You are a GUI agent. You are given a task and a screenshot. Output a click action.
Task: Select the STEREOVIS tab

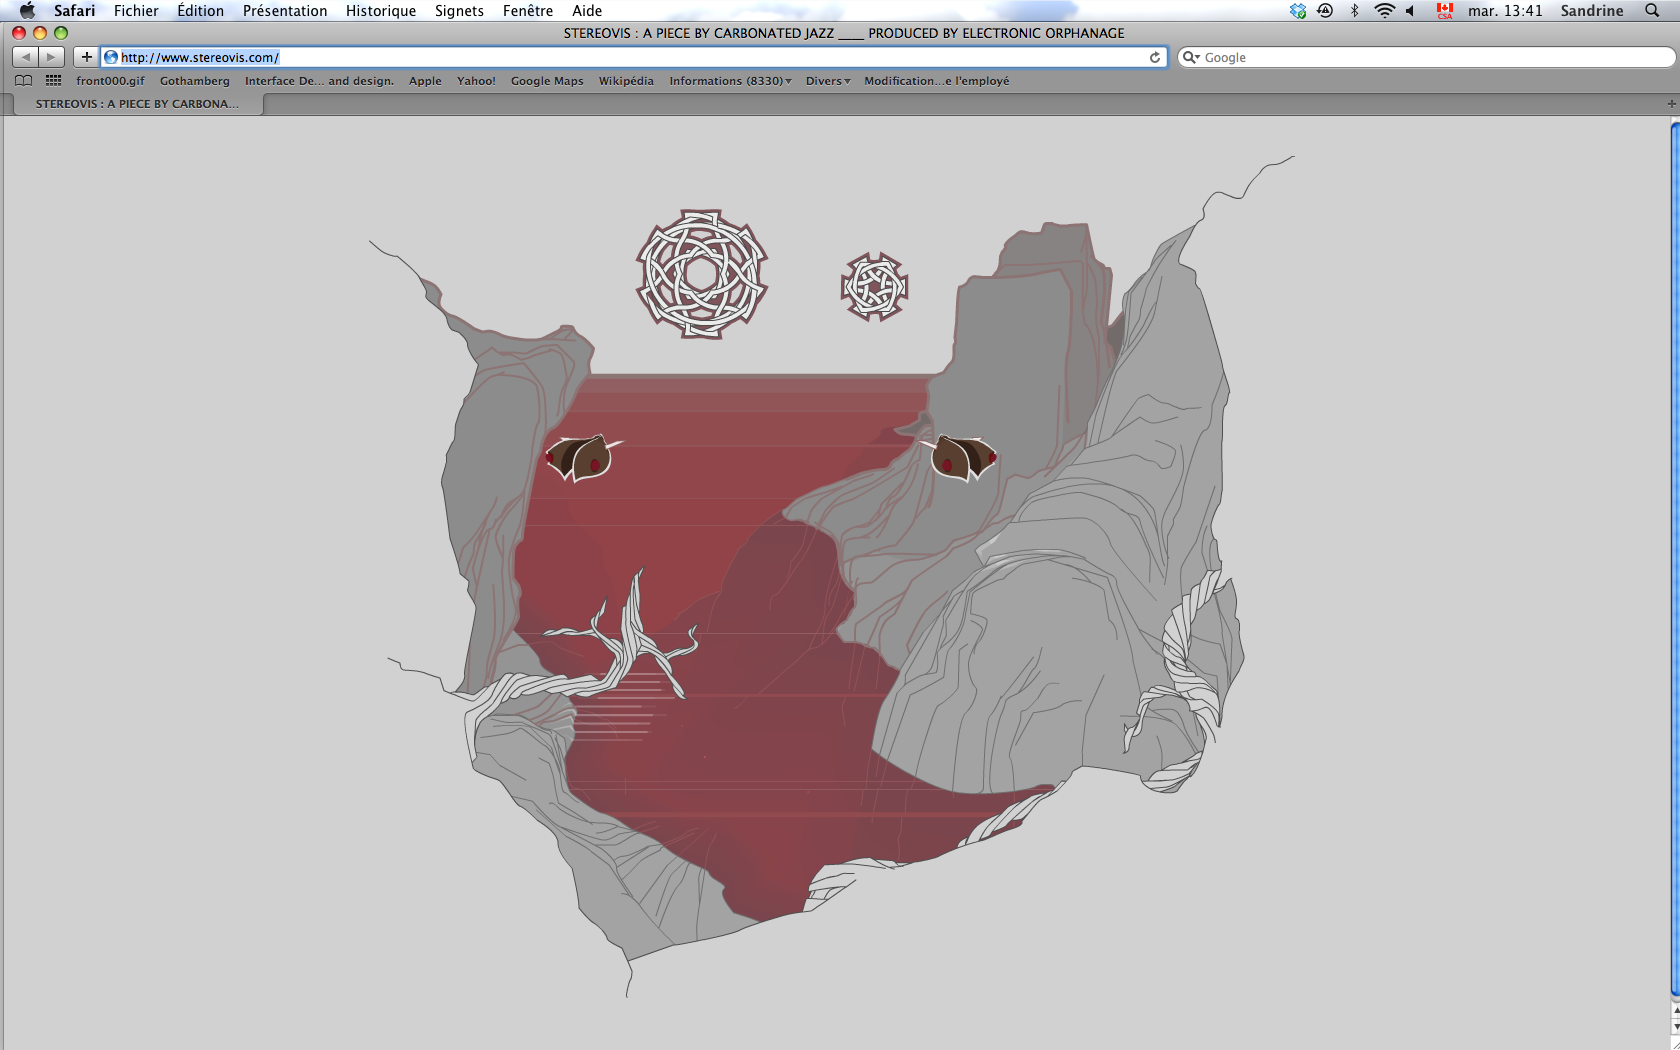[138, 104]
